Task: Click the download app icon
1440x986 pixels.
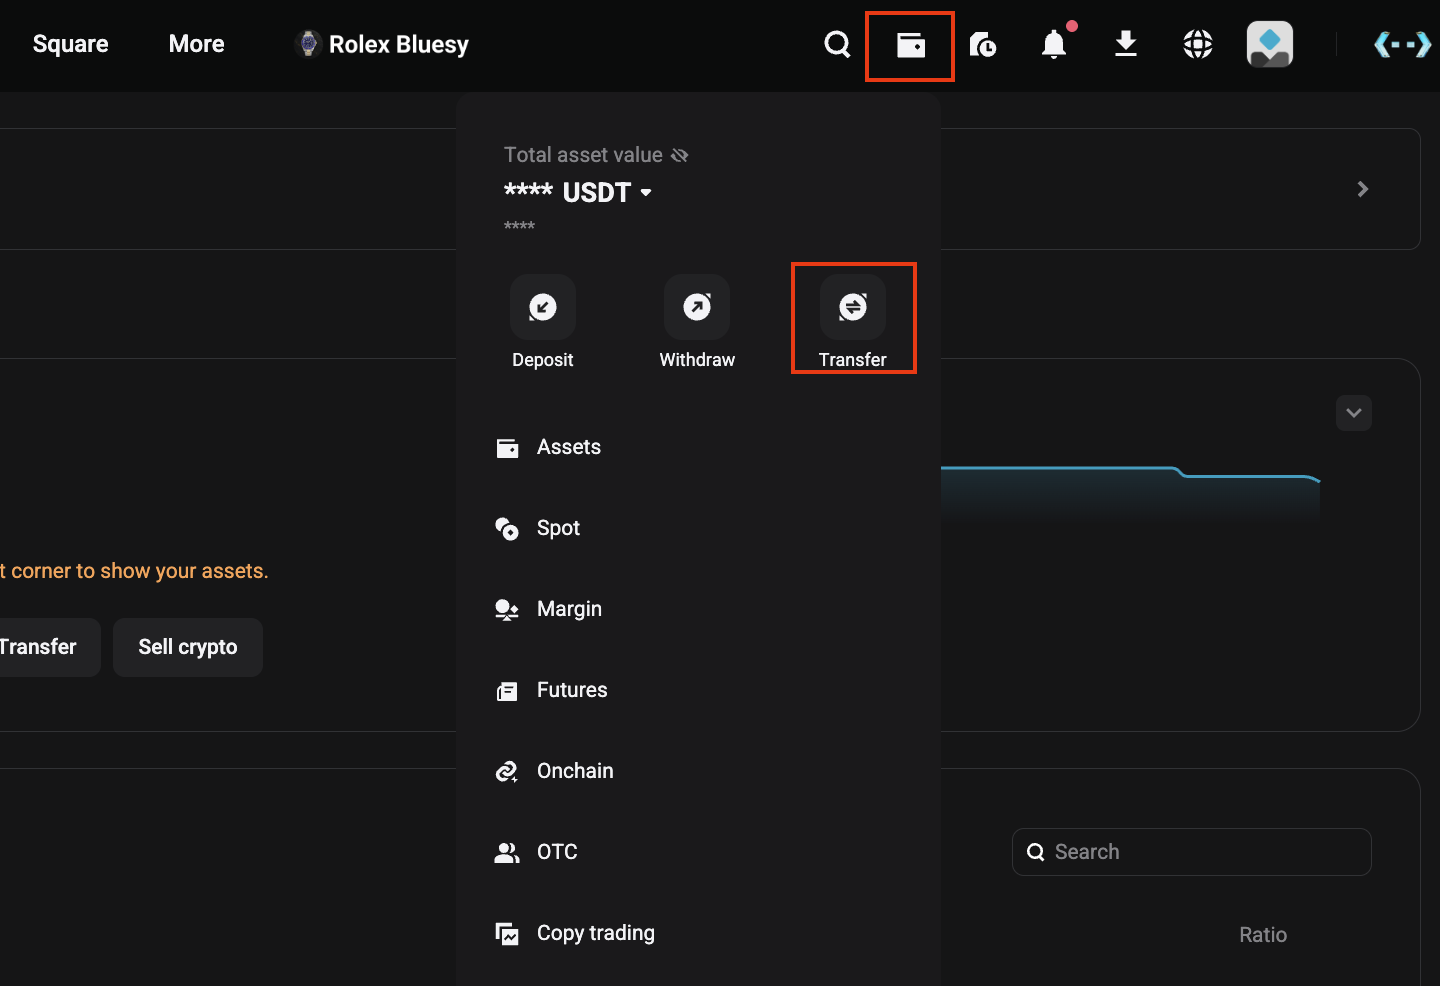Action: coord(1126,44)
